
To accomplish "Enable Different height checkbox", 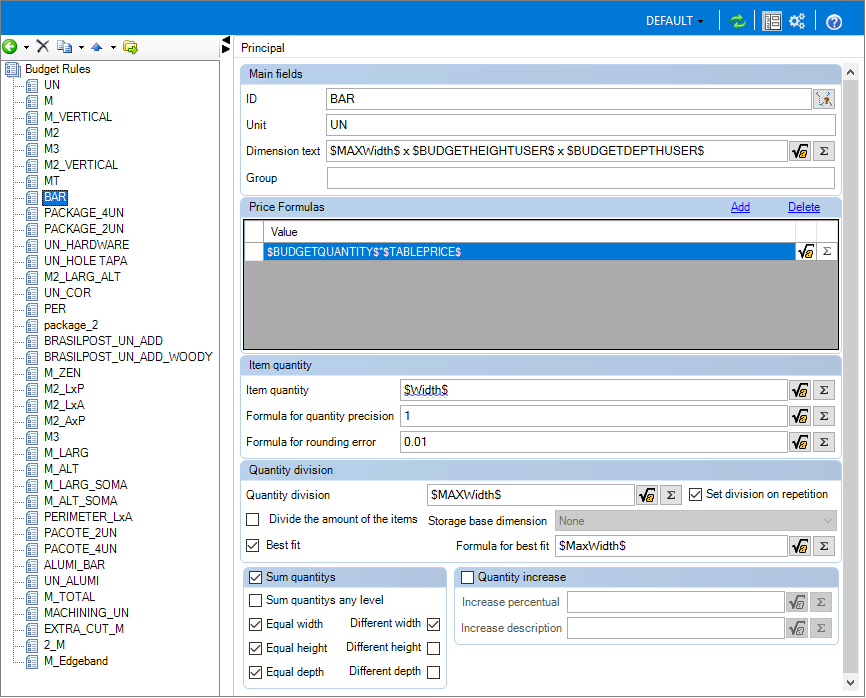I will 434,648.
